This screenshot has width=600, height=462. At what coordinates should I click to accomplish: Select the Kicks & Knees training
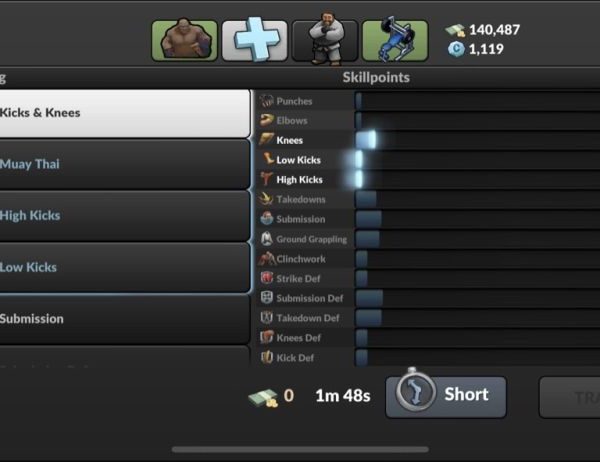click(x=125, y=113)
